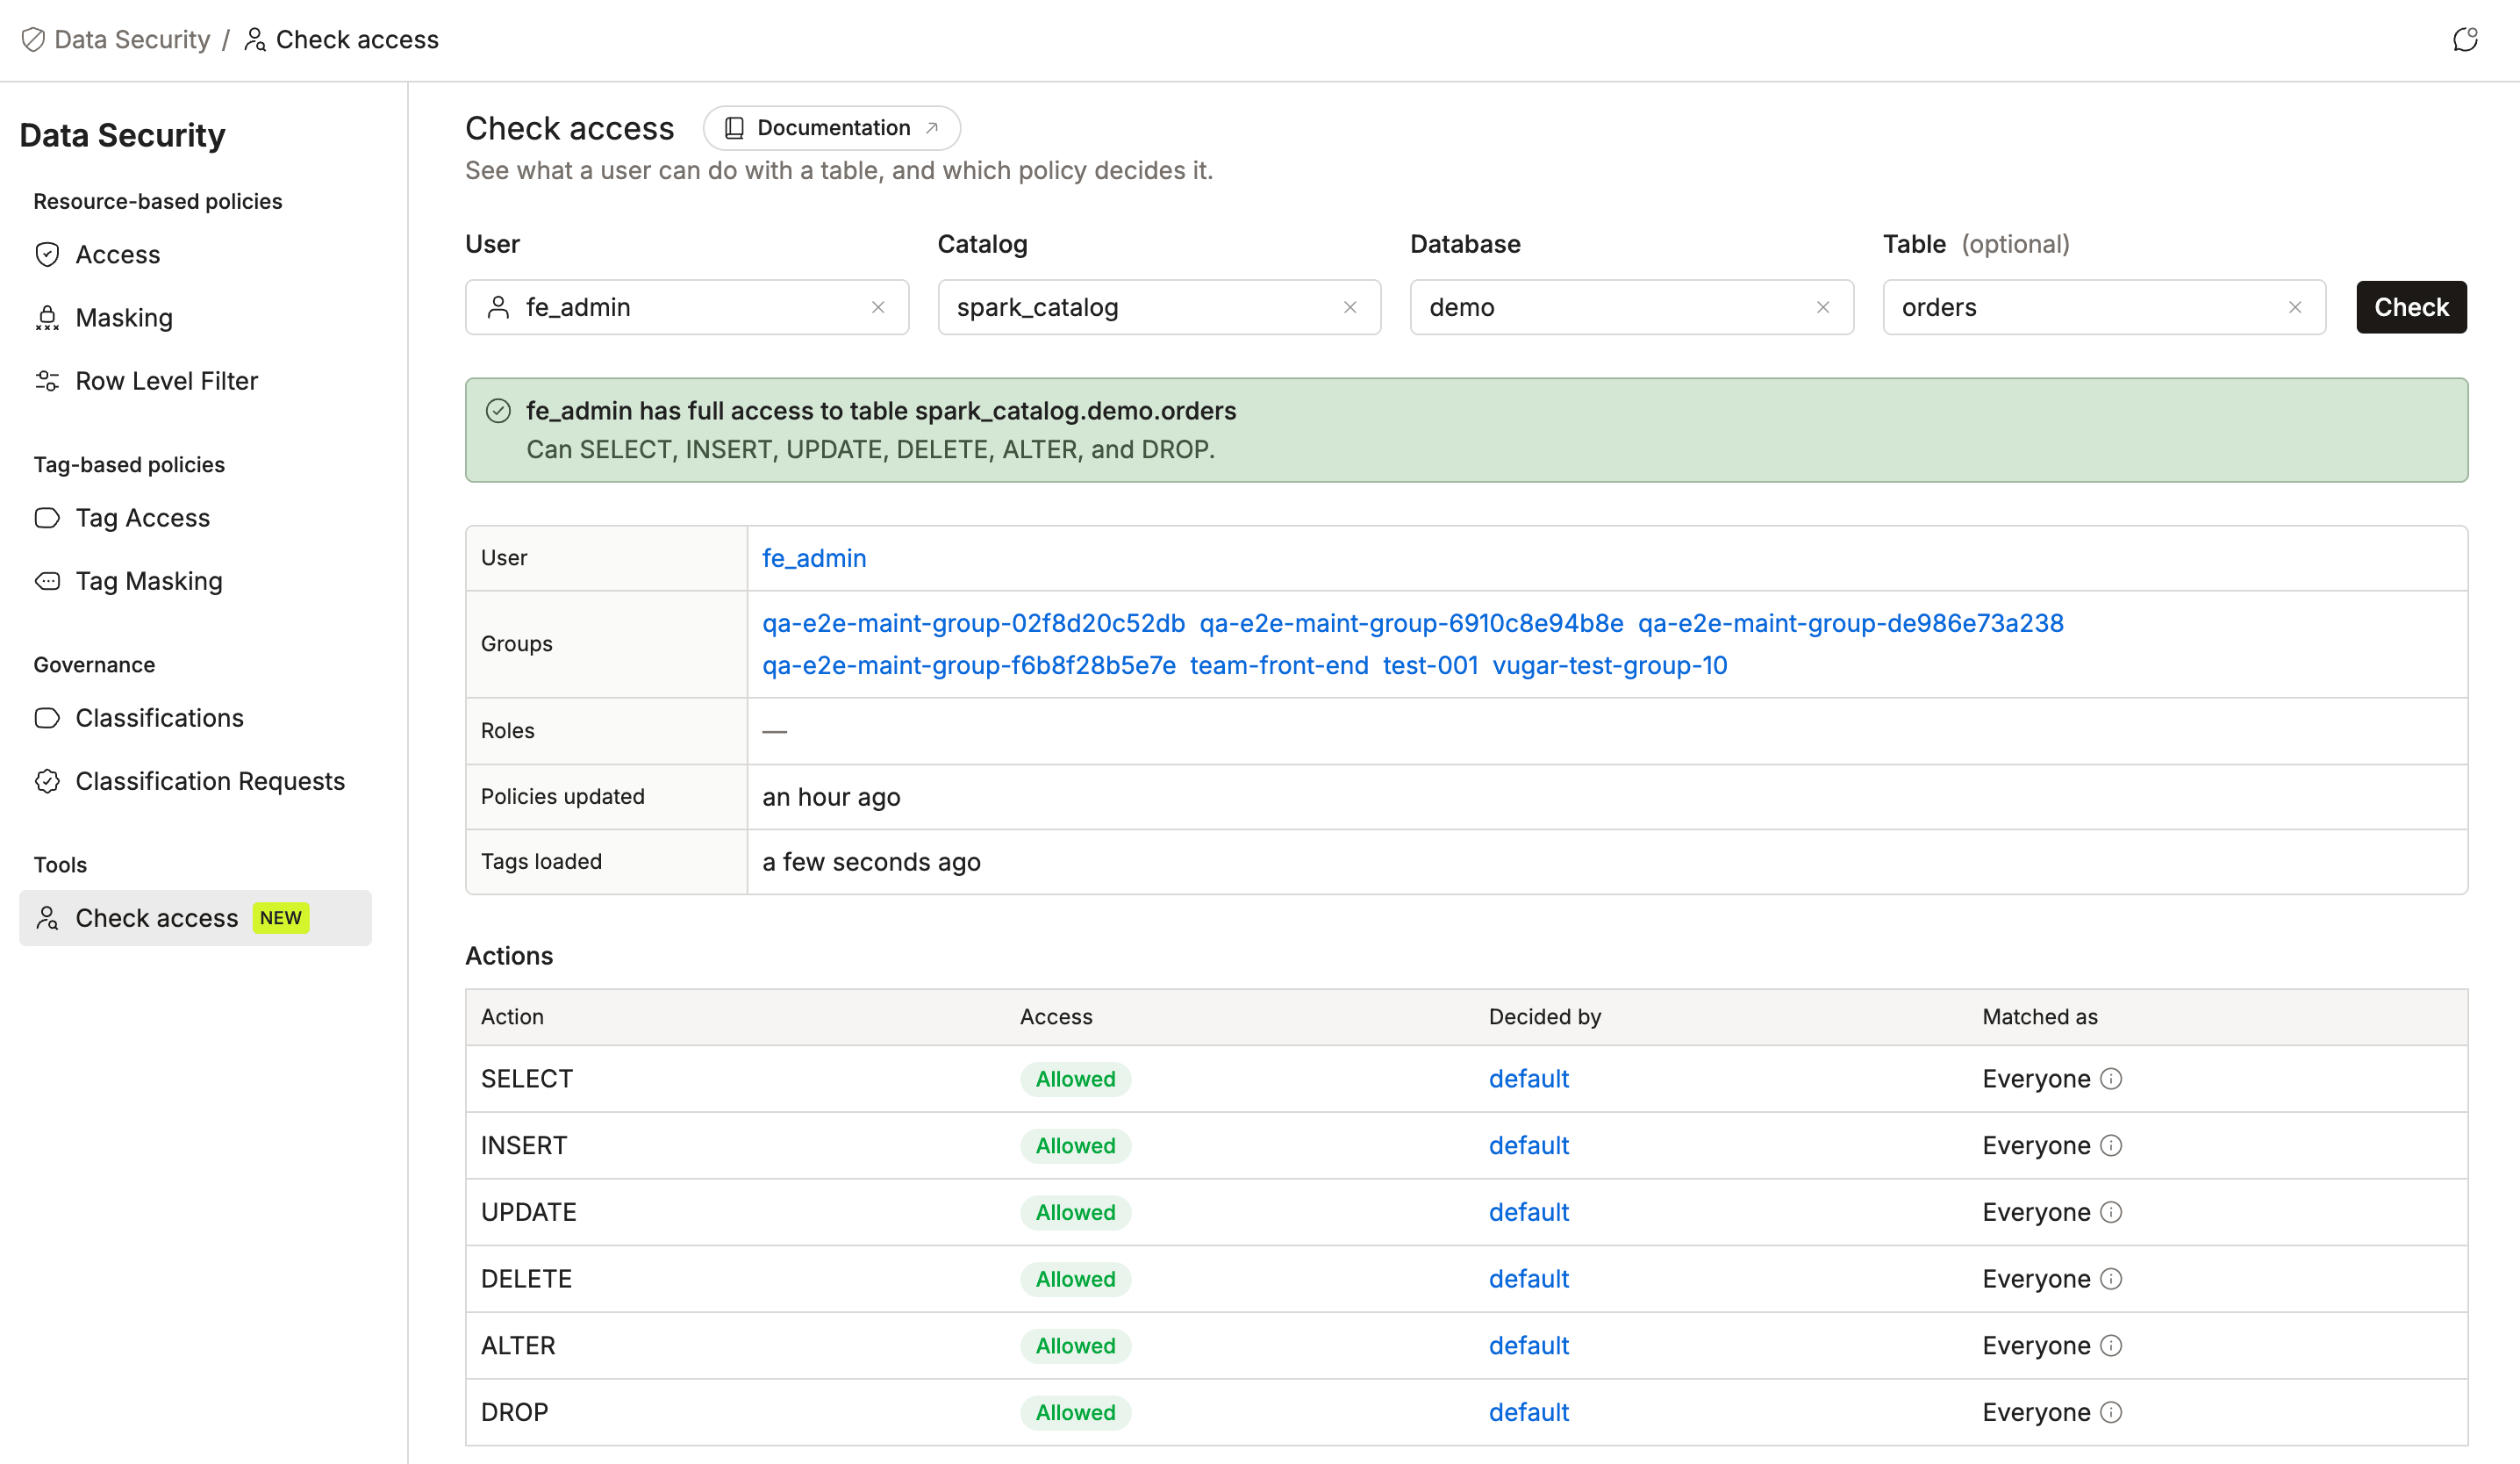Open default policy for the SELECT action
This screenshot has width=2520, height=1464.
tap(1528, 1079)
